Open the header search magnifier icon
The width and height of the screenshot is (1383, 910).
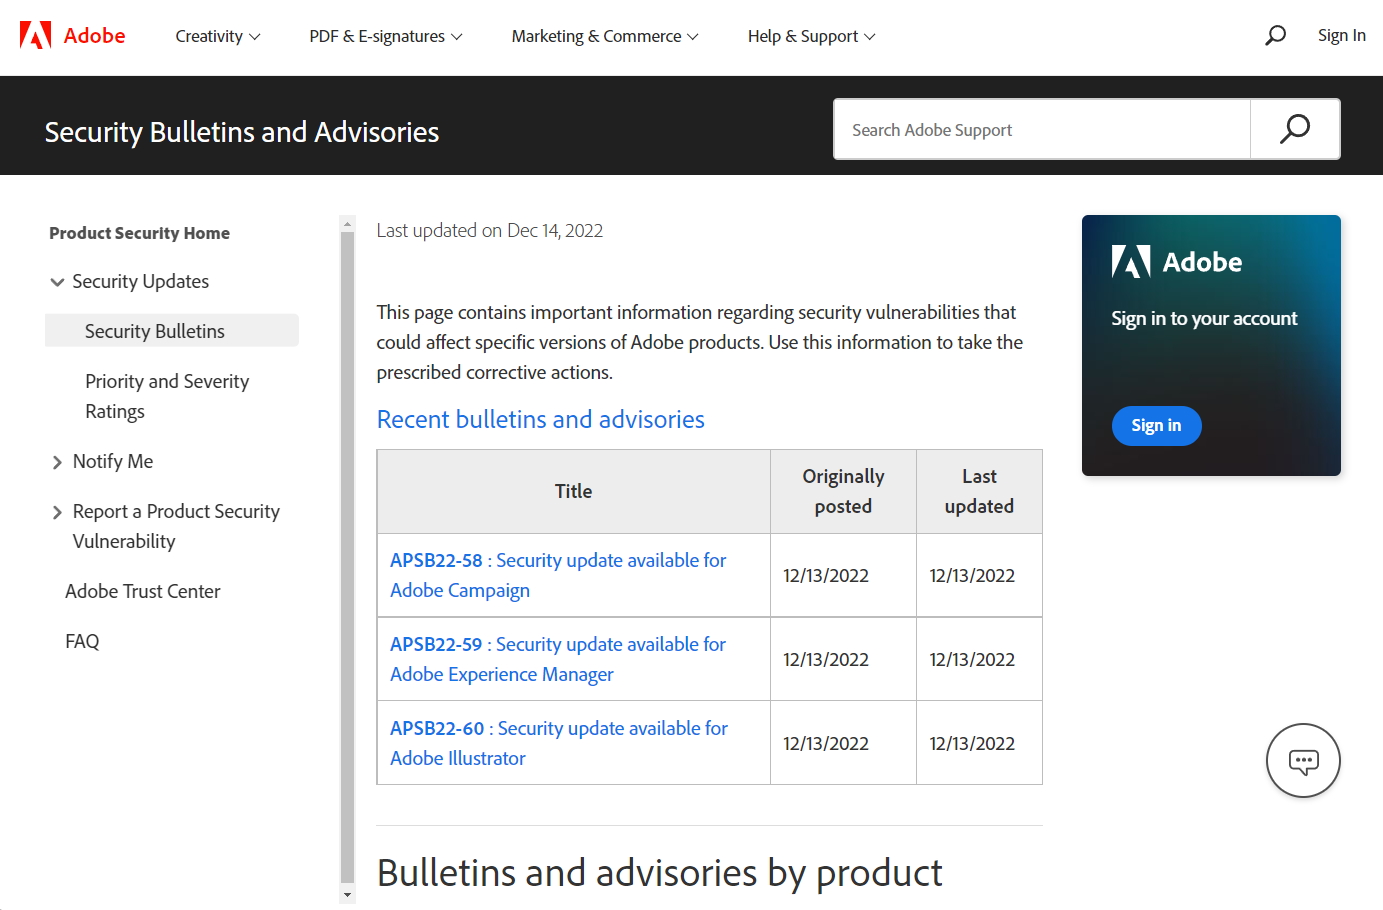tap(1275, 36)
